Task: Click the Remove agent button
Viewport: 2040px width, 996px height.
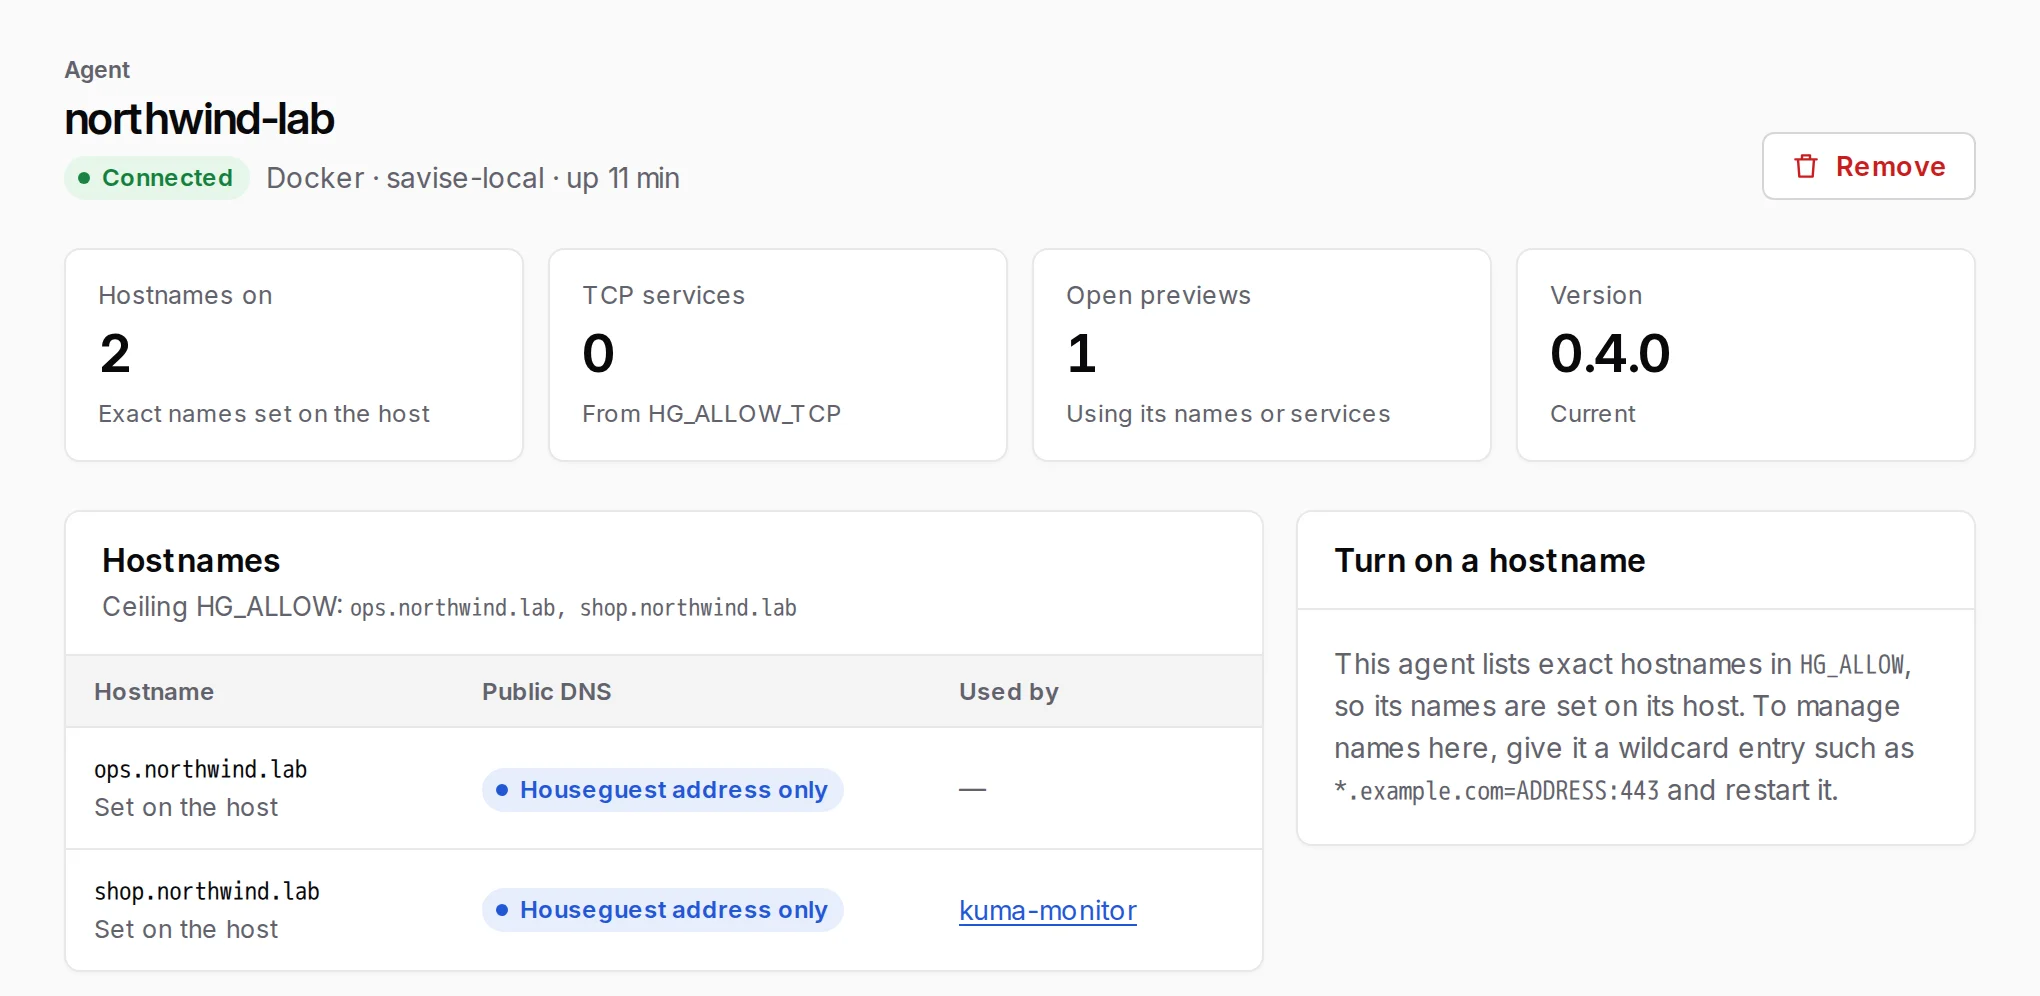Action: click(1868, 166)
